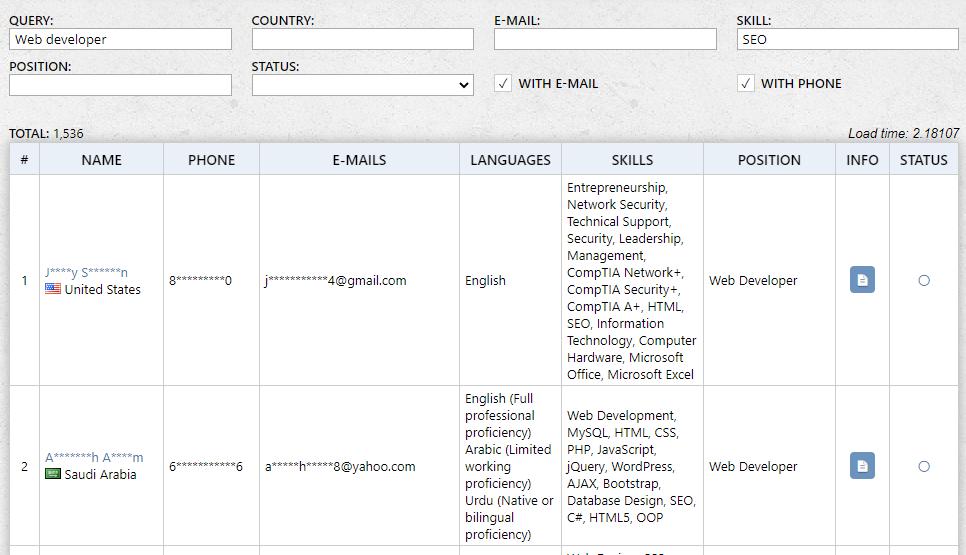
Task: Click the E-MAILS column header
Action: click(x=359, y=160)
